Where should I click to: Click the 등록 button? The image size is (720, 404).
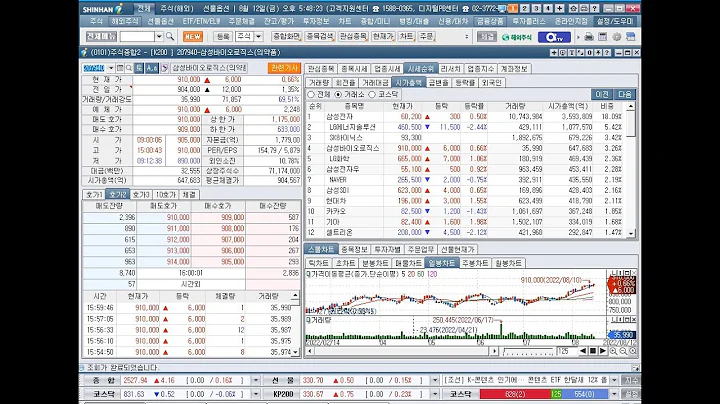coord(223,36)
